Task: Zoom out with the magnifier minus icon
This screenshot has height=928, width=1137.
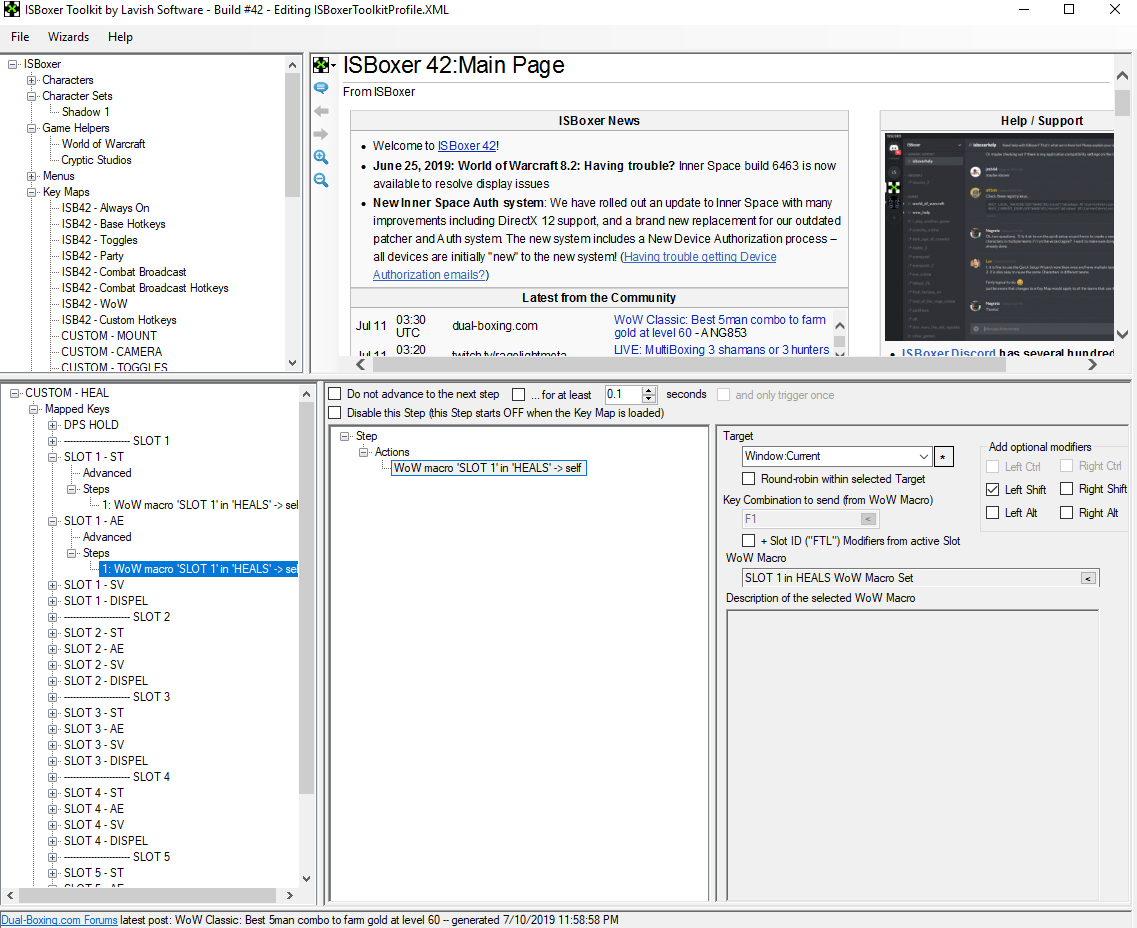Action: pyautogui.click(x=321, y=181)
